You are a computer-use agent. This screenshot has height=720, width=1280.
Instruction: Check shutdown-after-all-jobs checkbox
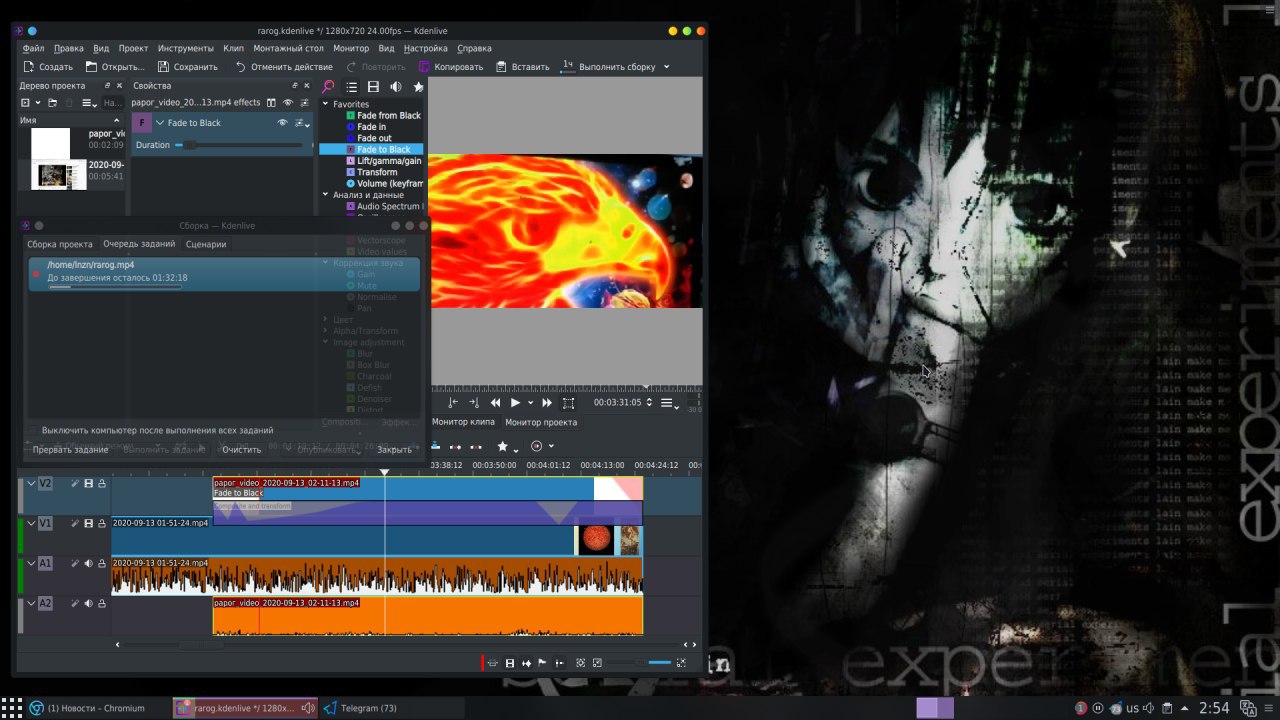(32, 430)
